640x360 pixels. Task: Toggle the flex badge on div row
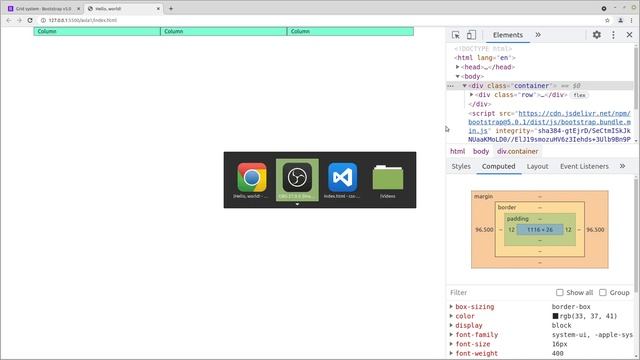coord(579,95)
